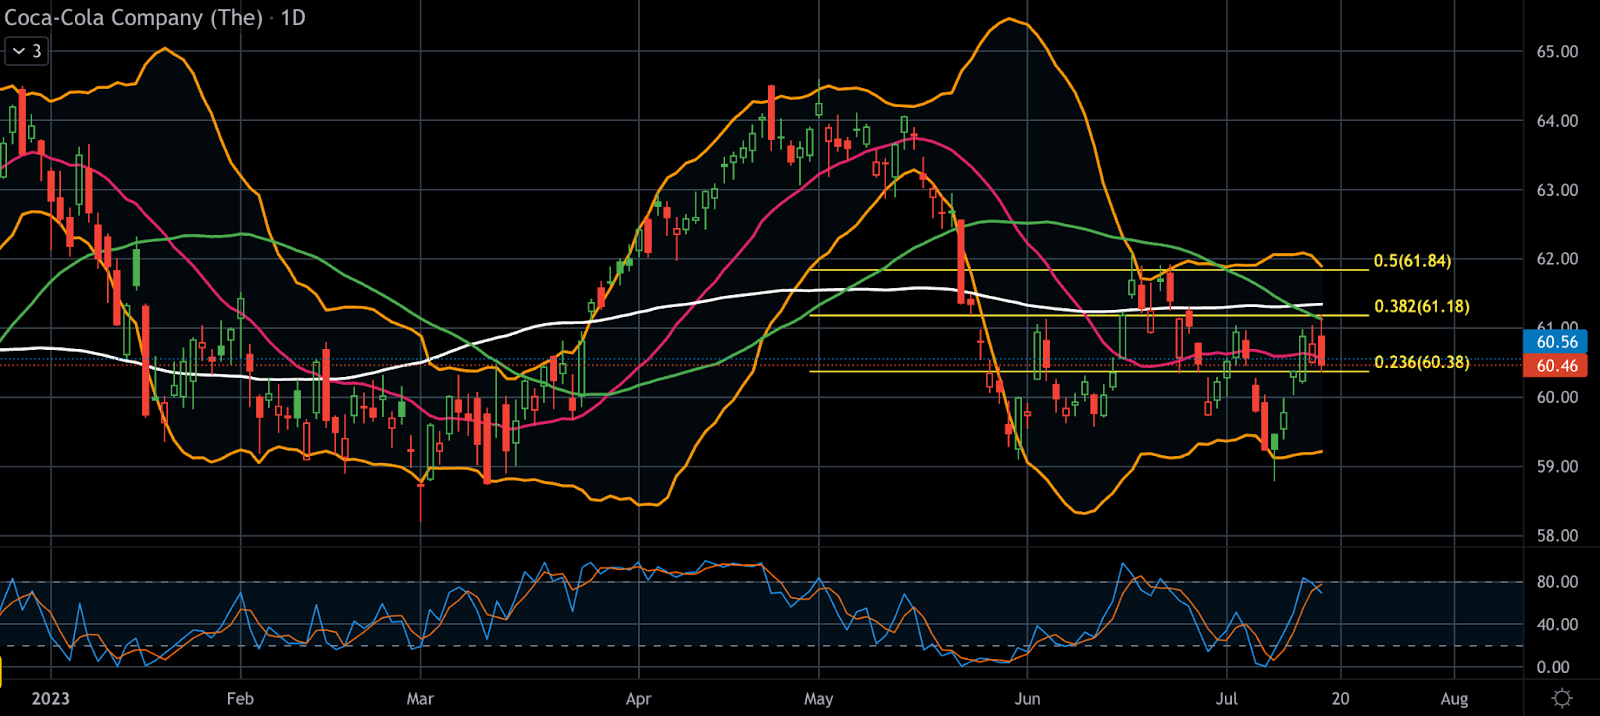This screenshot has height=716, width=1600.
Task: Click the 65.00 price axis label
Action: point(1557,52)
